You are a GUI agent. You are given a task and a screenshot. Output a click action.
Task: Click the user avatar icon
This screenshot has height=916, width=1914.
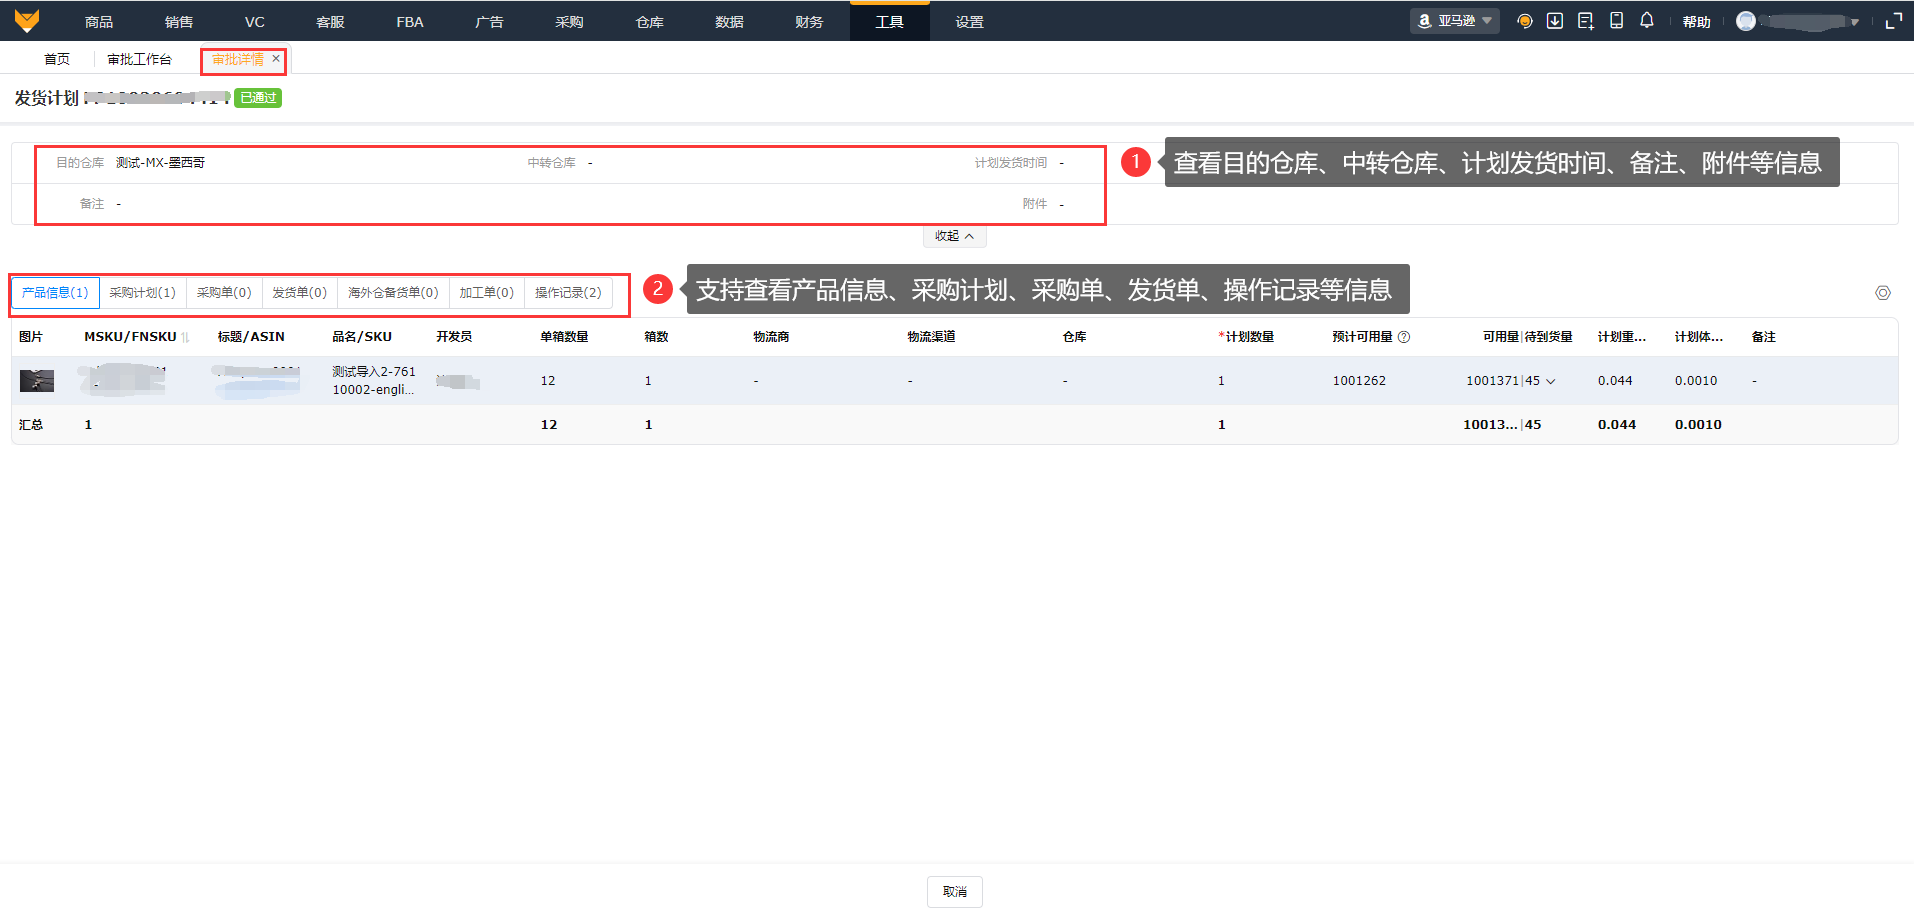point(1746,21)
